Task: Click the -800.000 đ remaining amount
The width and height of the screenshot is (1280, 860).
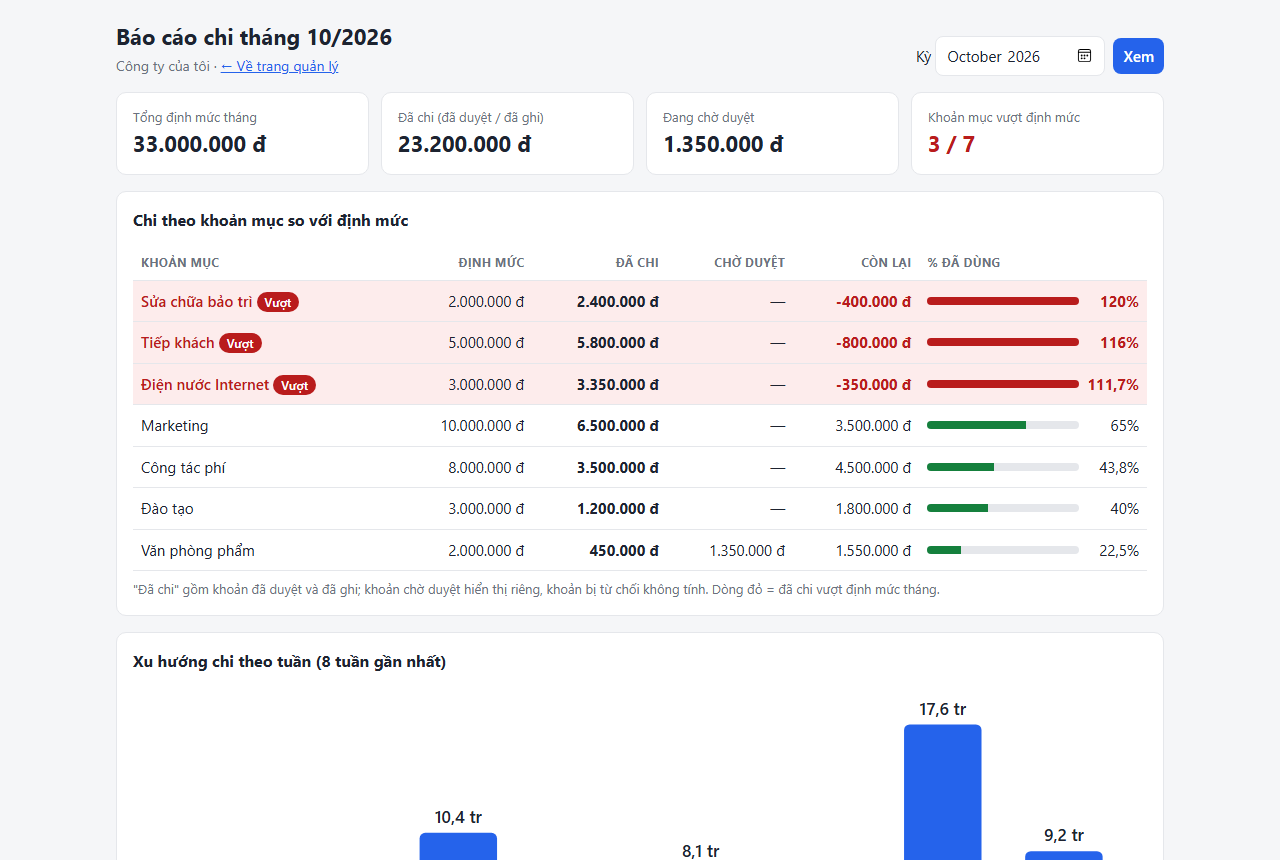Action: coord(874,343)
